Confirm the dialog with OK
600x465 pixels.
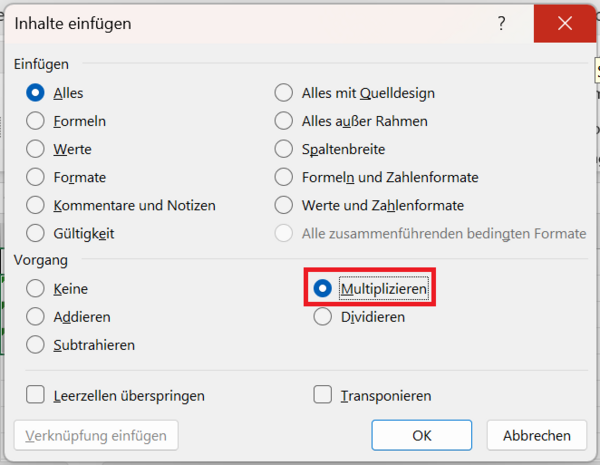(422, 436)
